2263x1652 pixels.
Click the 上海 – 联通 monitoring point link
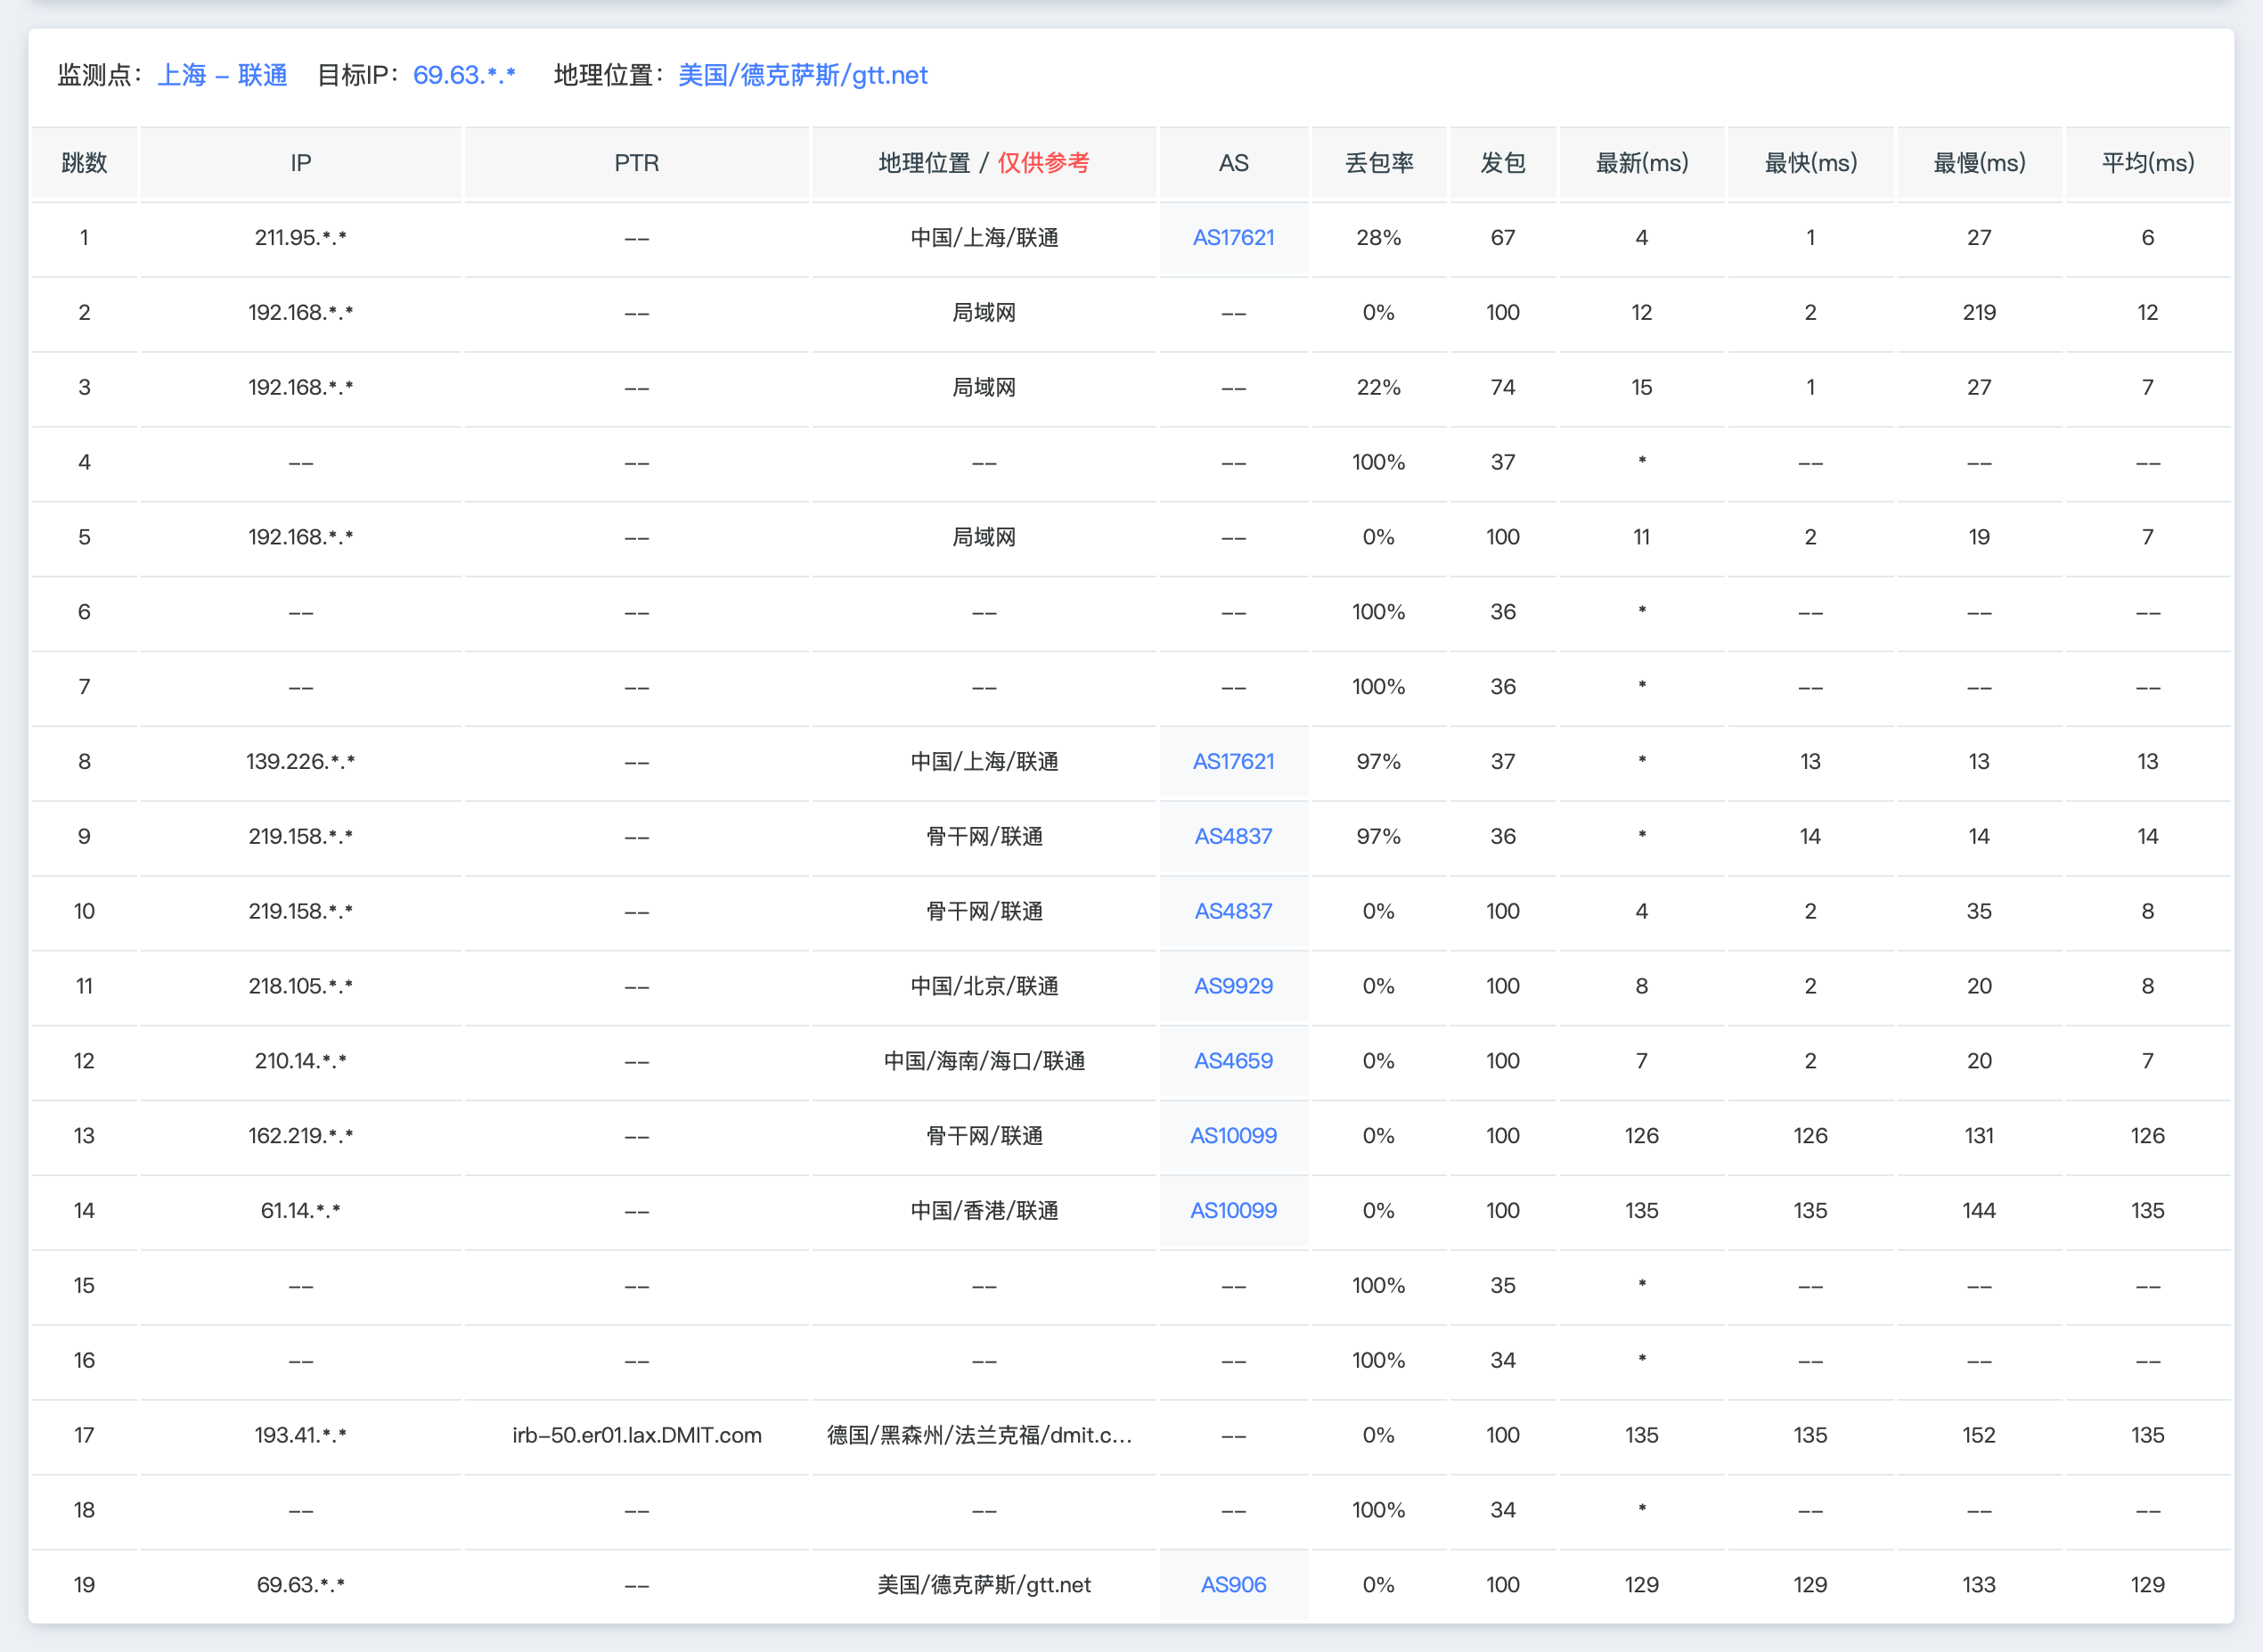tap(223, 74)
